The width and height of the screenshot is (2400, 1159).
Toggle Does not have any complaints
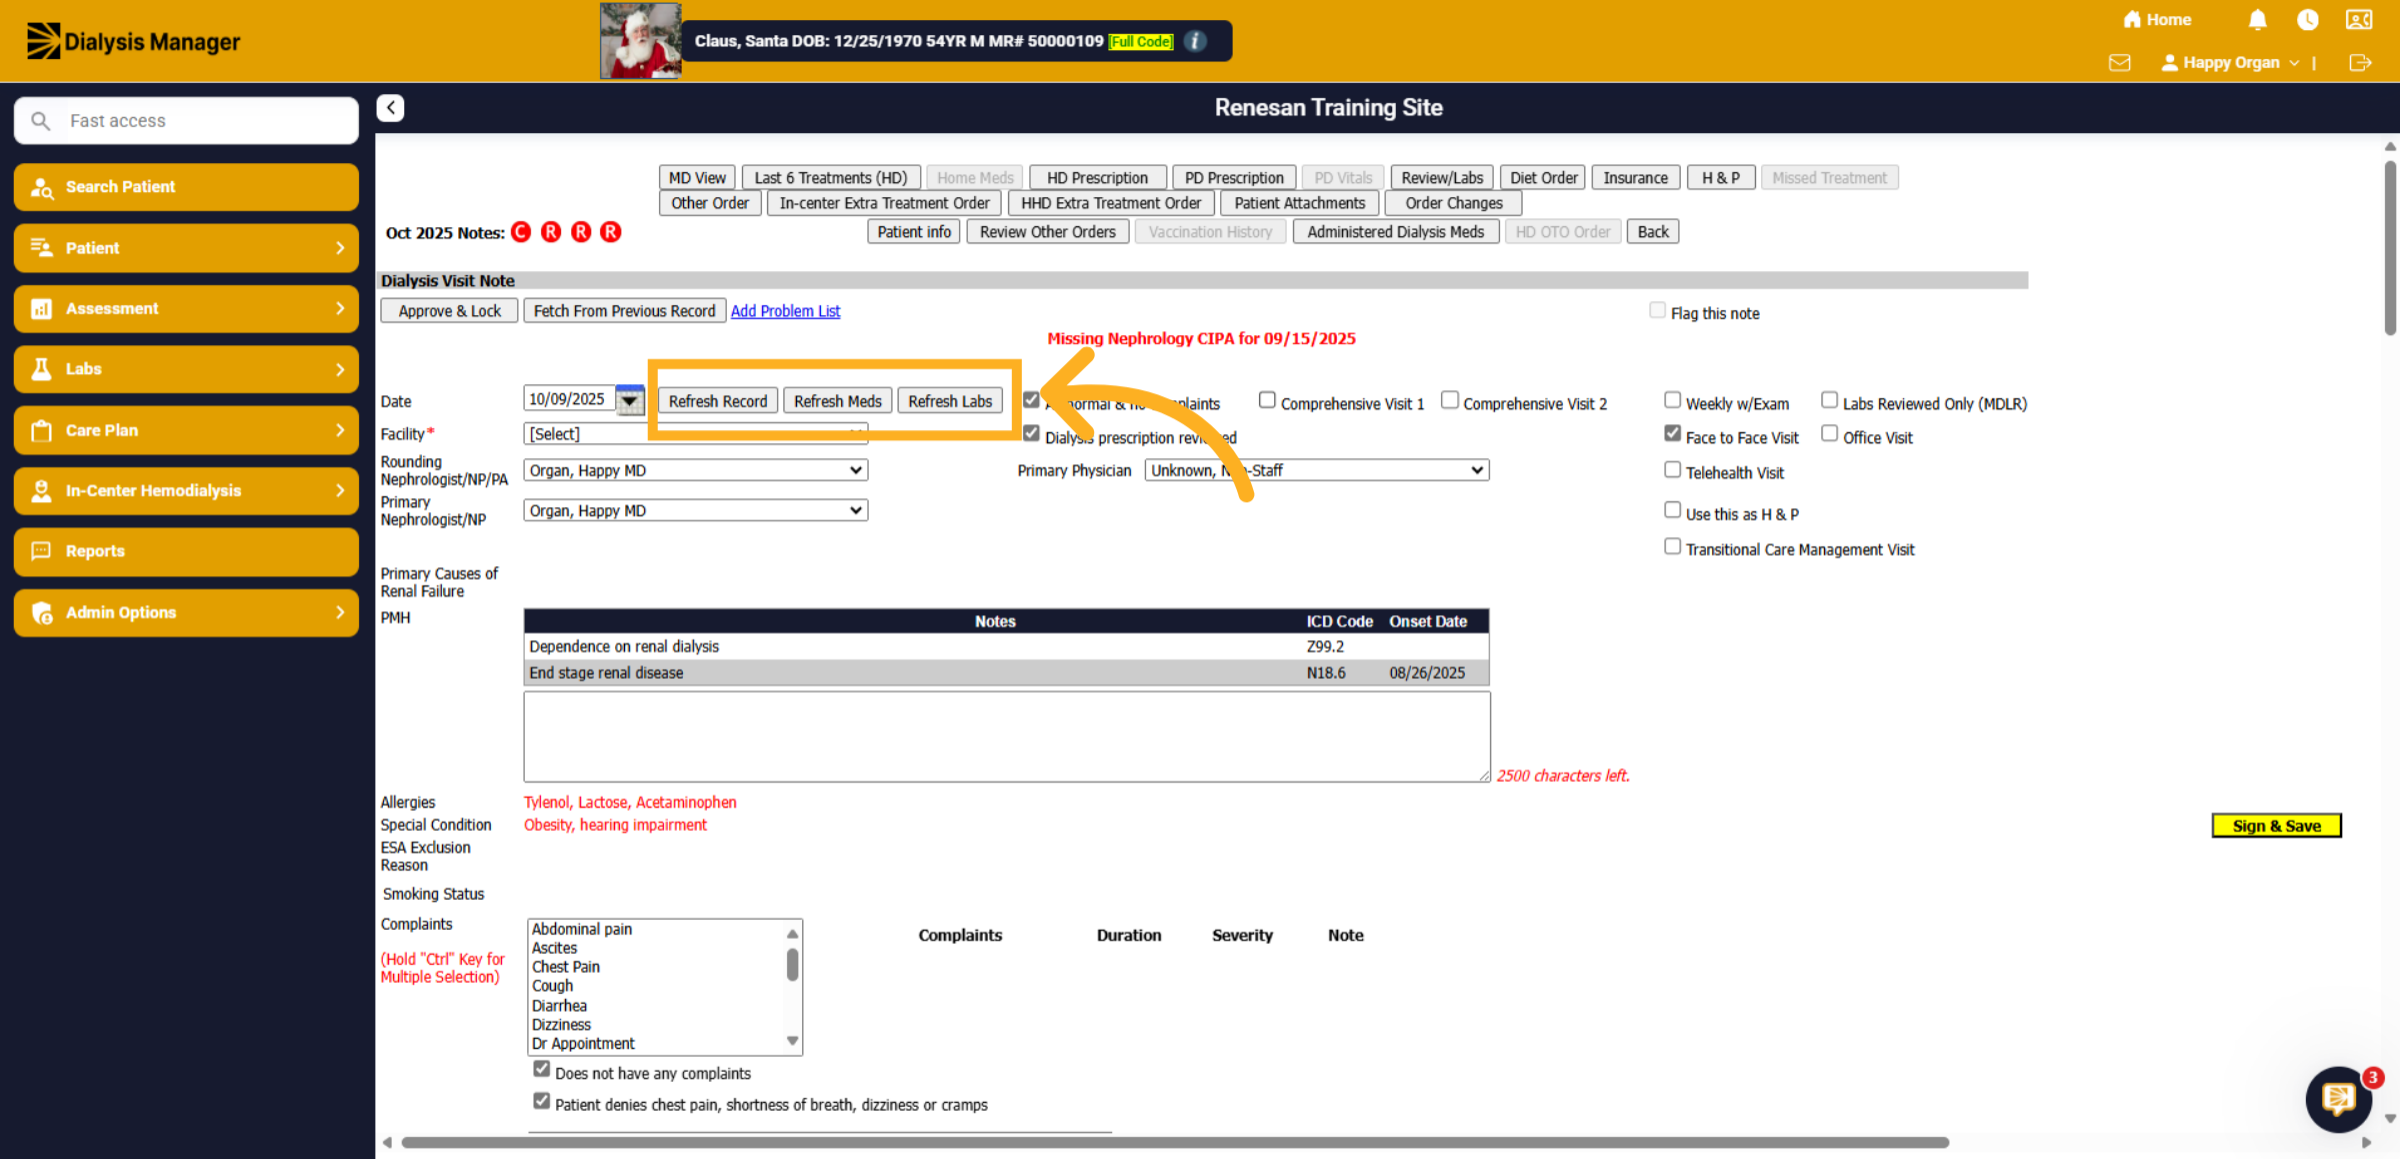pos(541,1070)
